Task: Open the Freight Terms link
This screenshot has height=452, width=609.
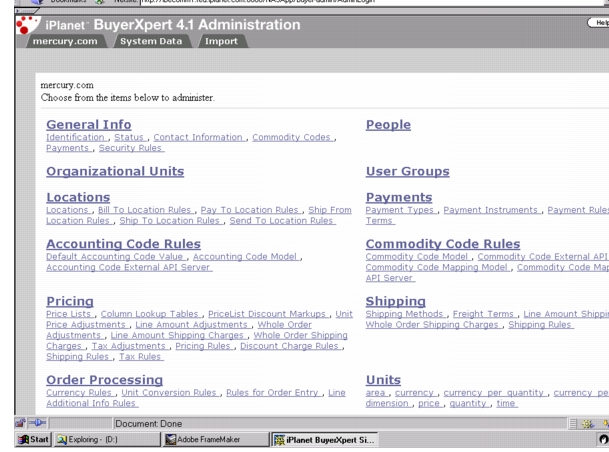Action: click(483, 314)
